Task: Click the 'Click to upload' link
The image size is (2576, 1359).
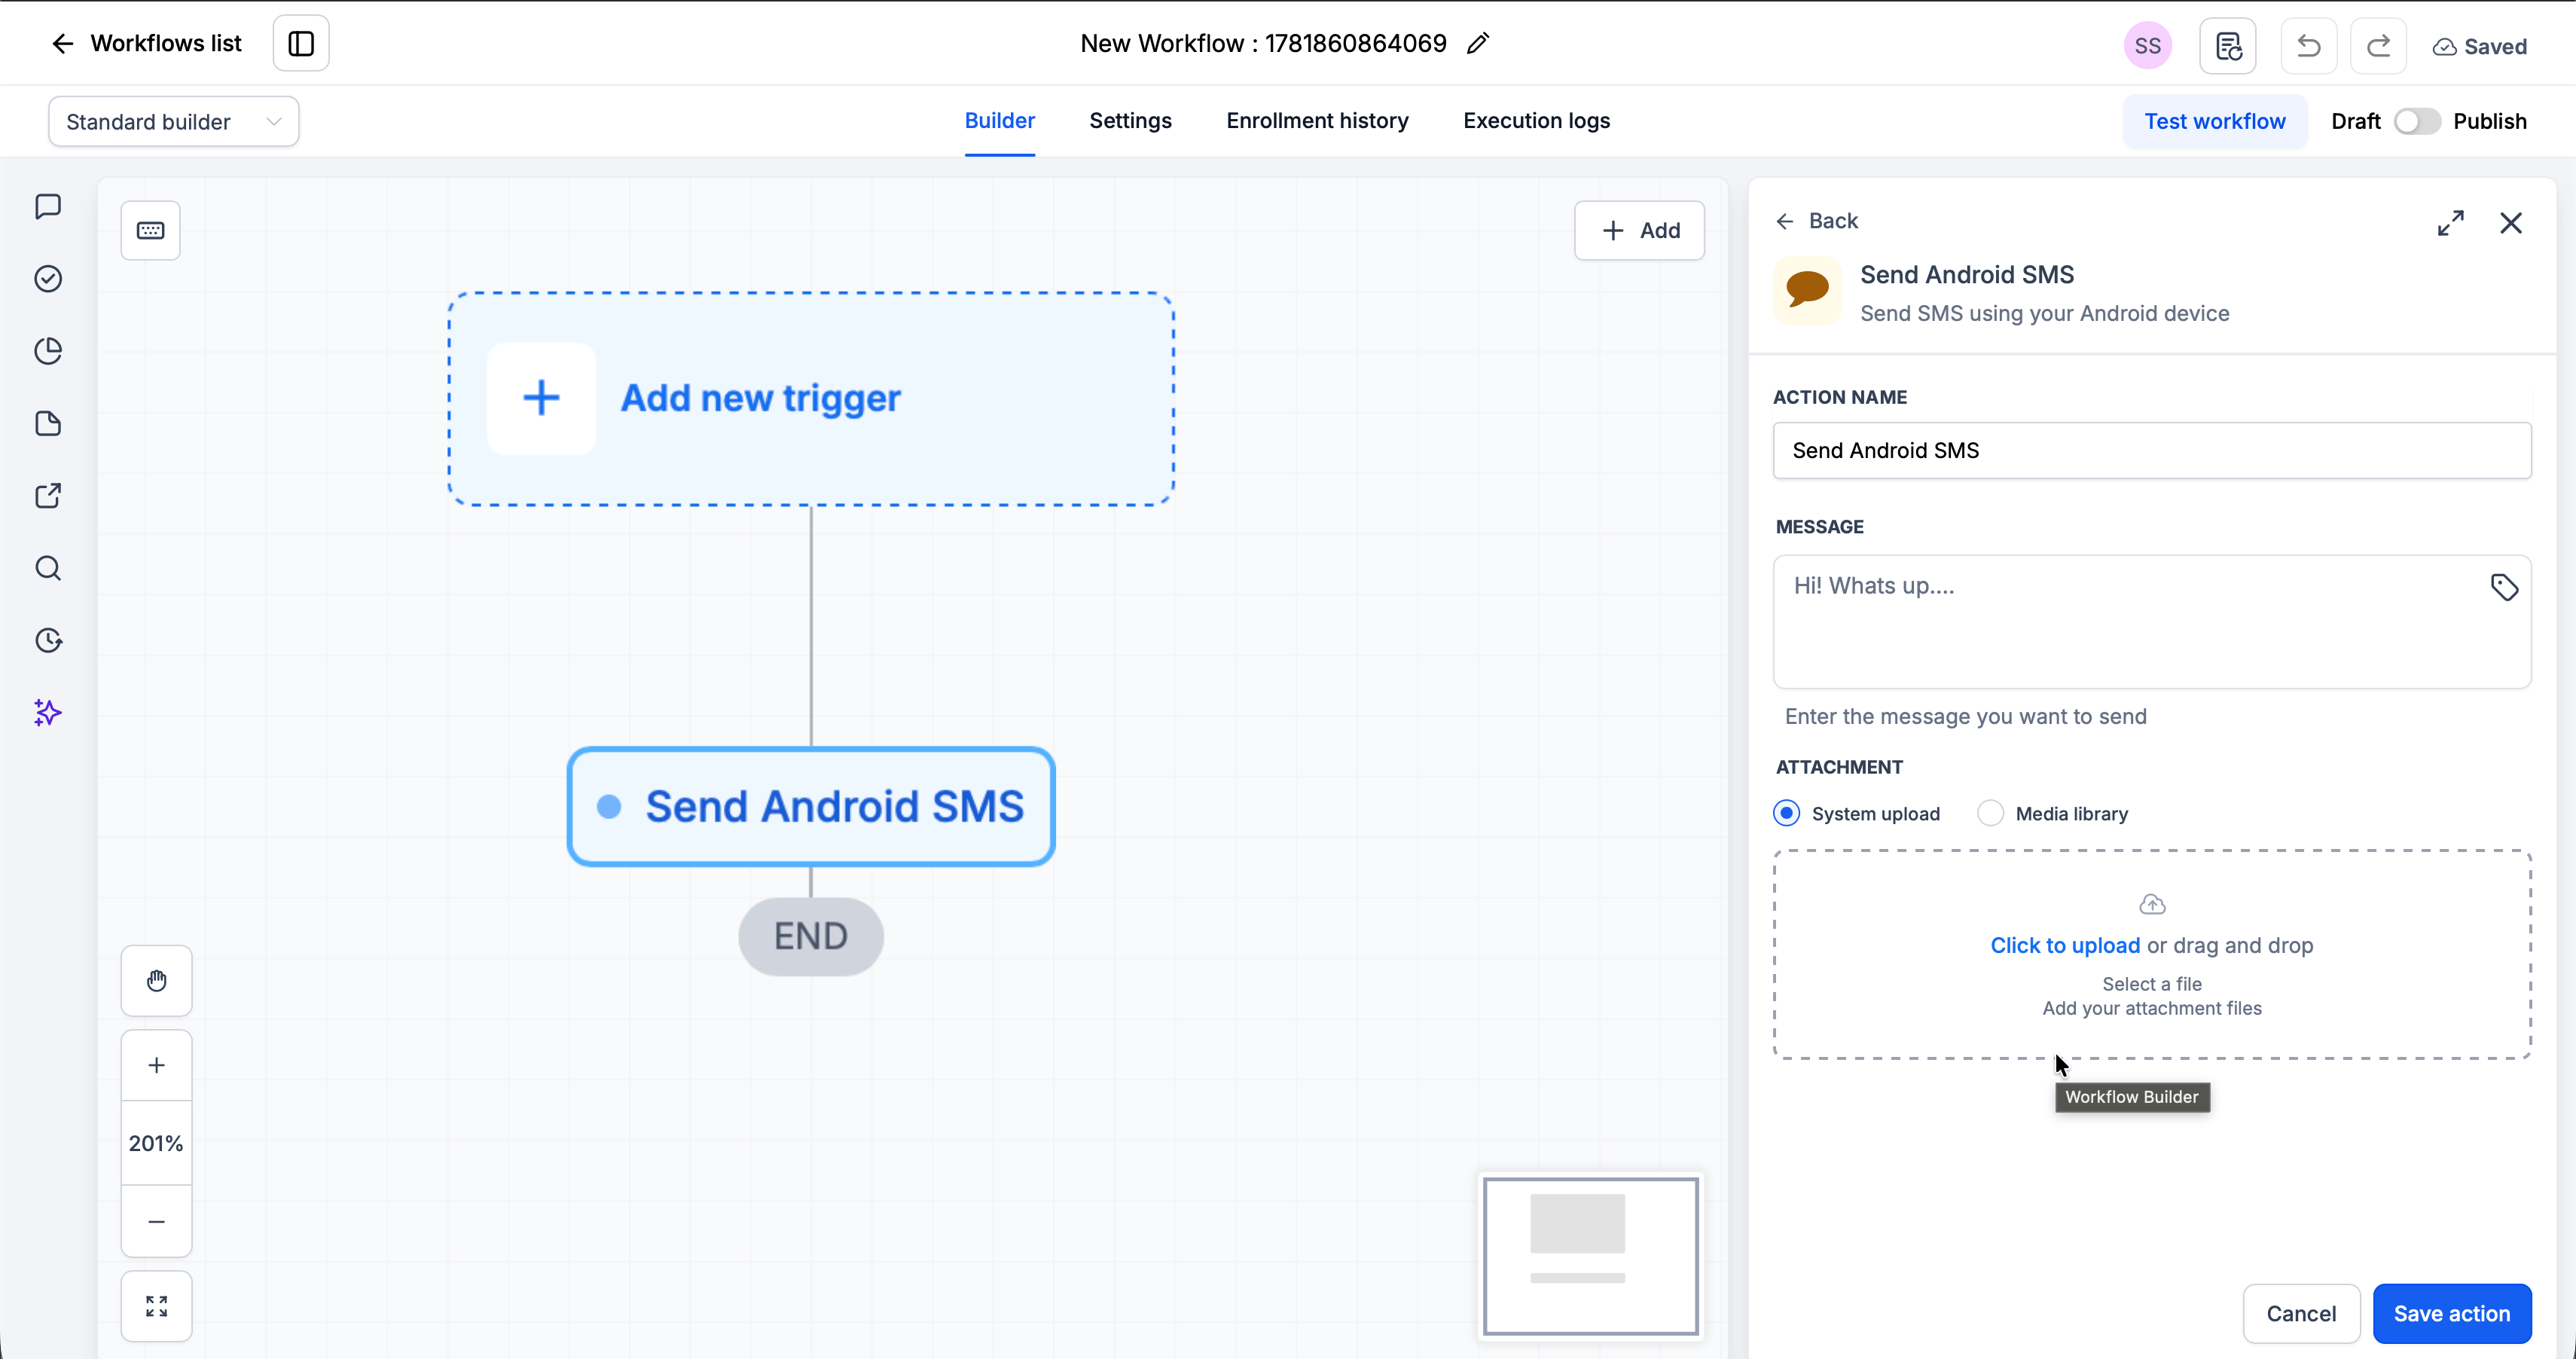Action: pyautogui.click(x=2064, y=946)
